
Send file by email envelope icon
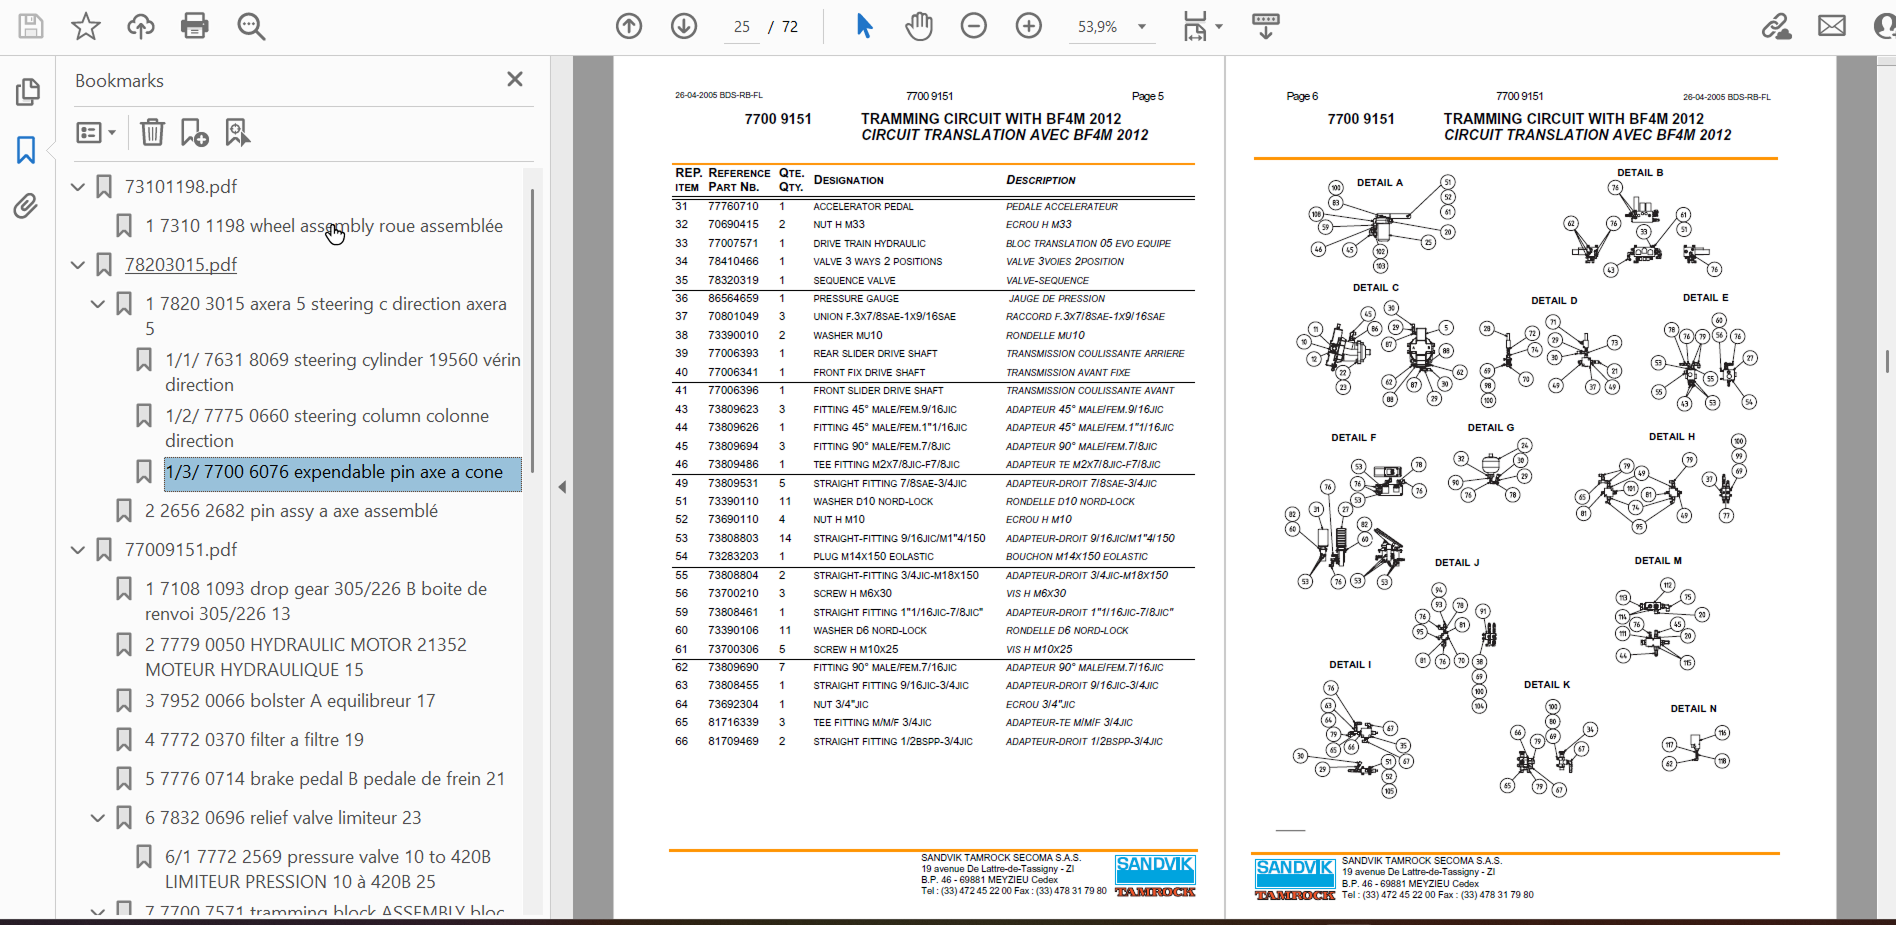point(1832,26)
